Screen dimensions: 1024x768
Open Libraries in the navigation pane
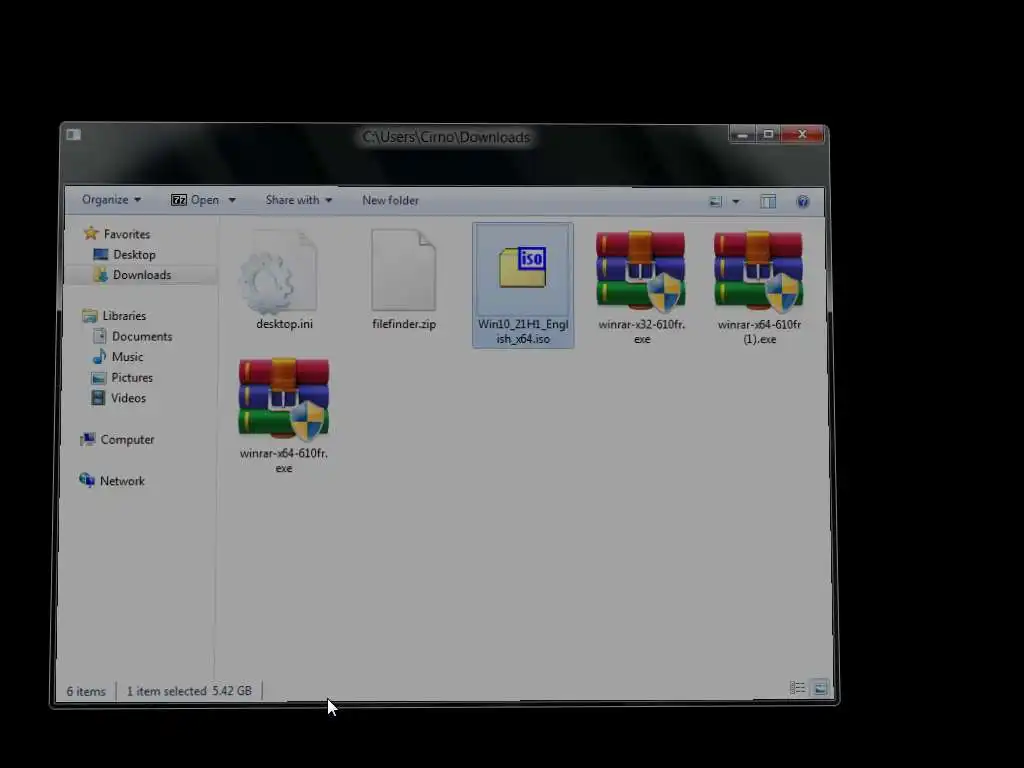point(114,316)
